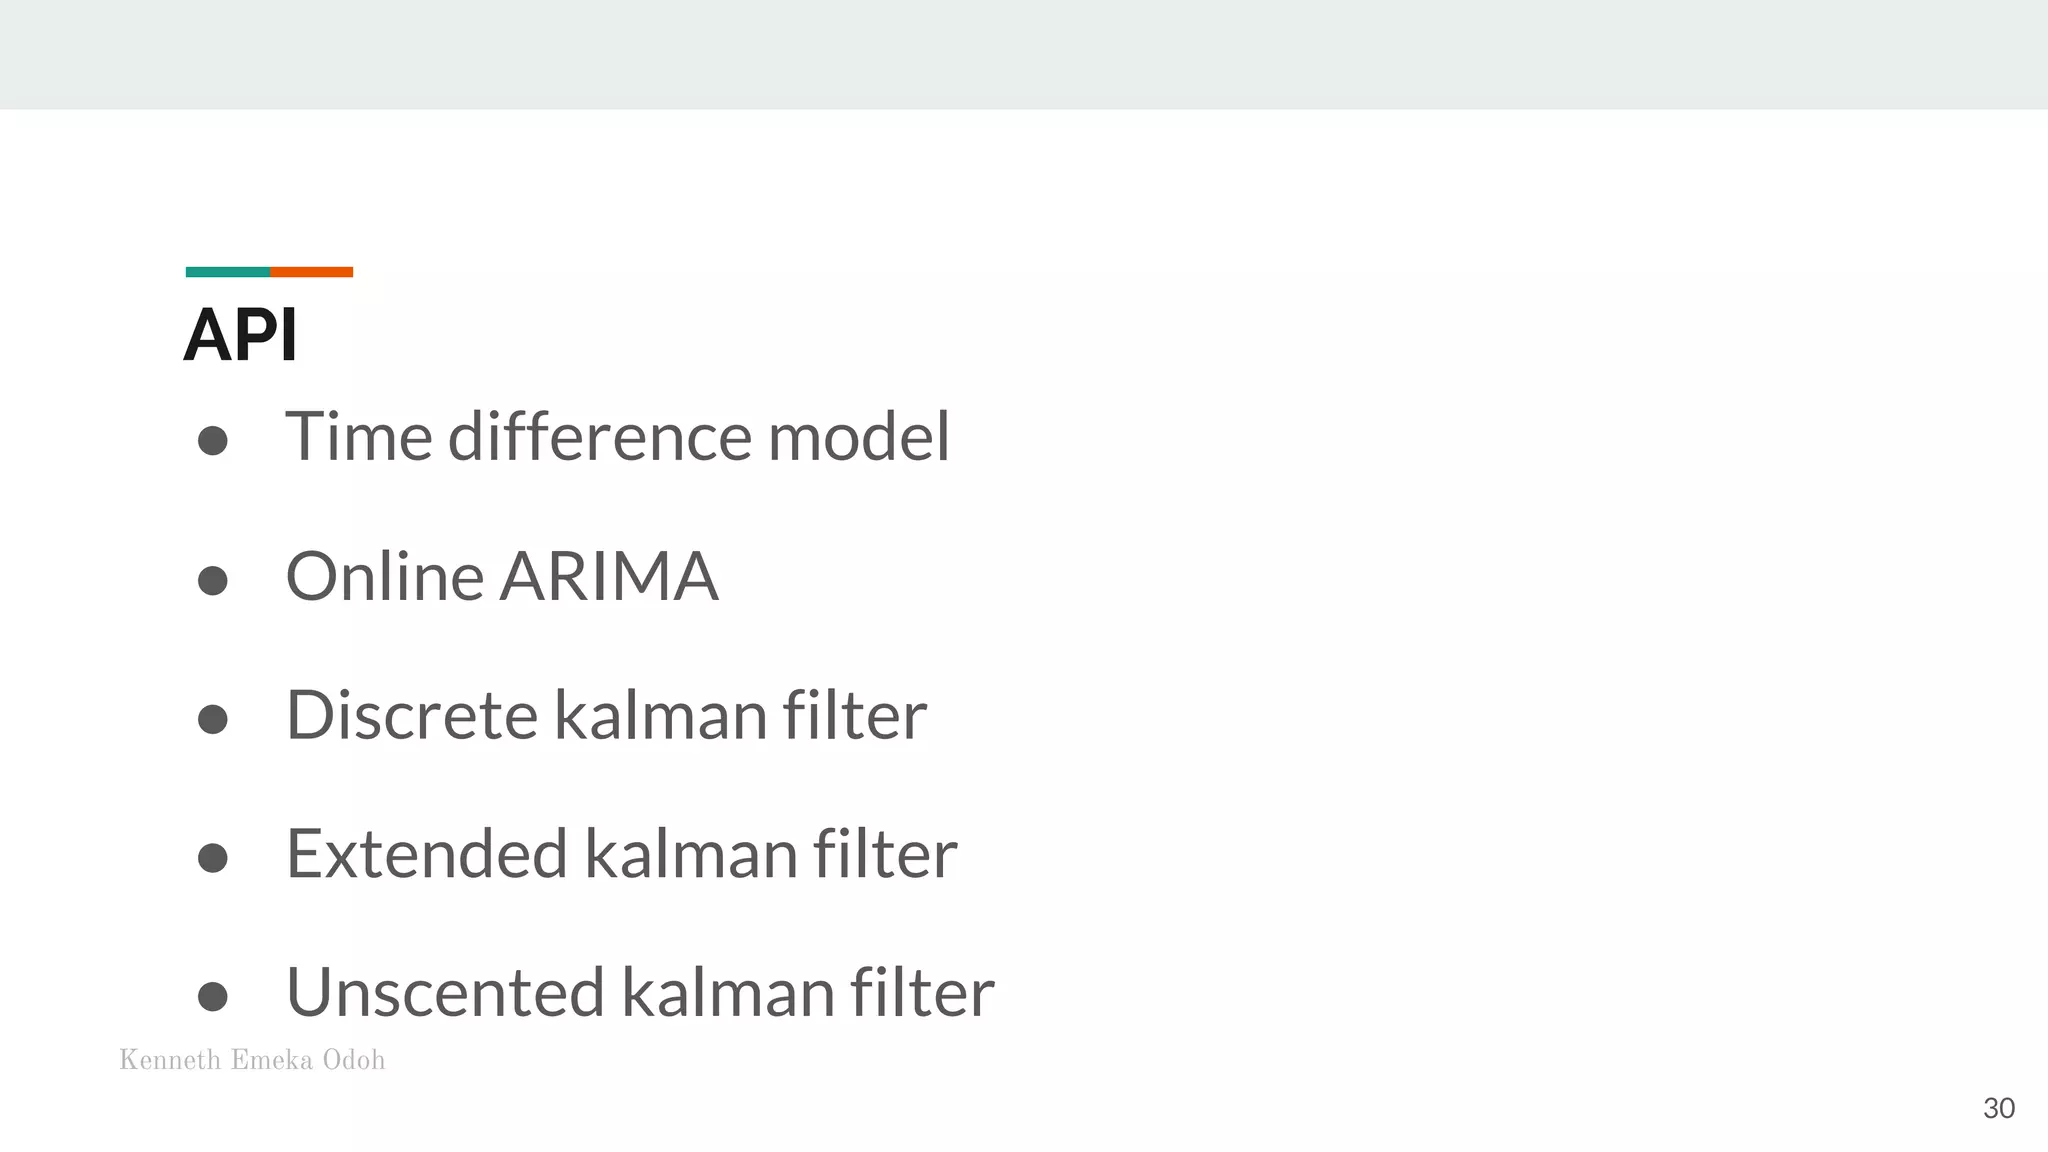Click the bullet dot before Extended kalman filter
The width and height of the screenshot is (2048, 1152).
click(213, 858)
